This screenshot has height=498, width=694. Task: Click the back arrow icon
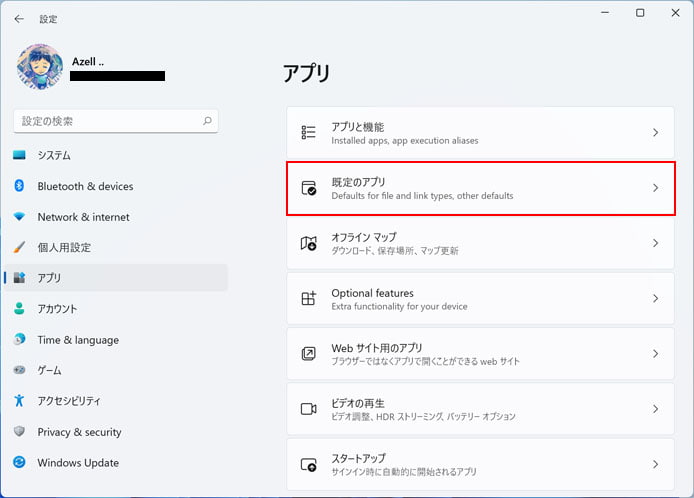(x=19, y=19)
